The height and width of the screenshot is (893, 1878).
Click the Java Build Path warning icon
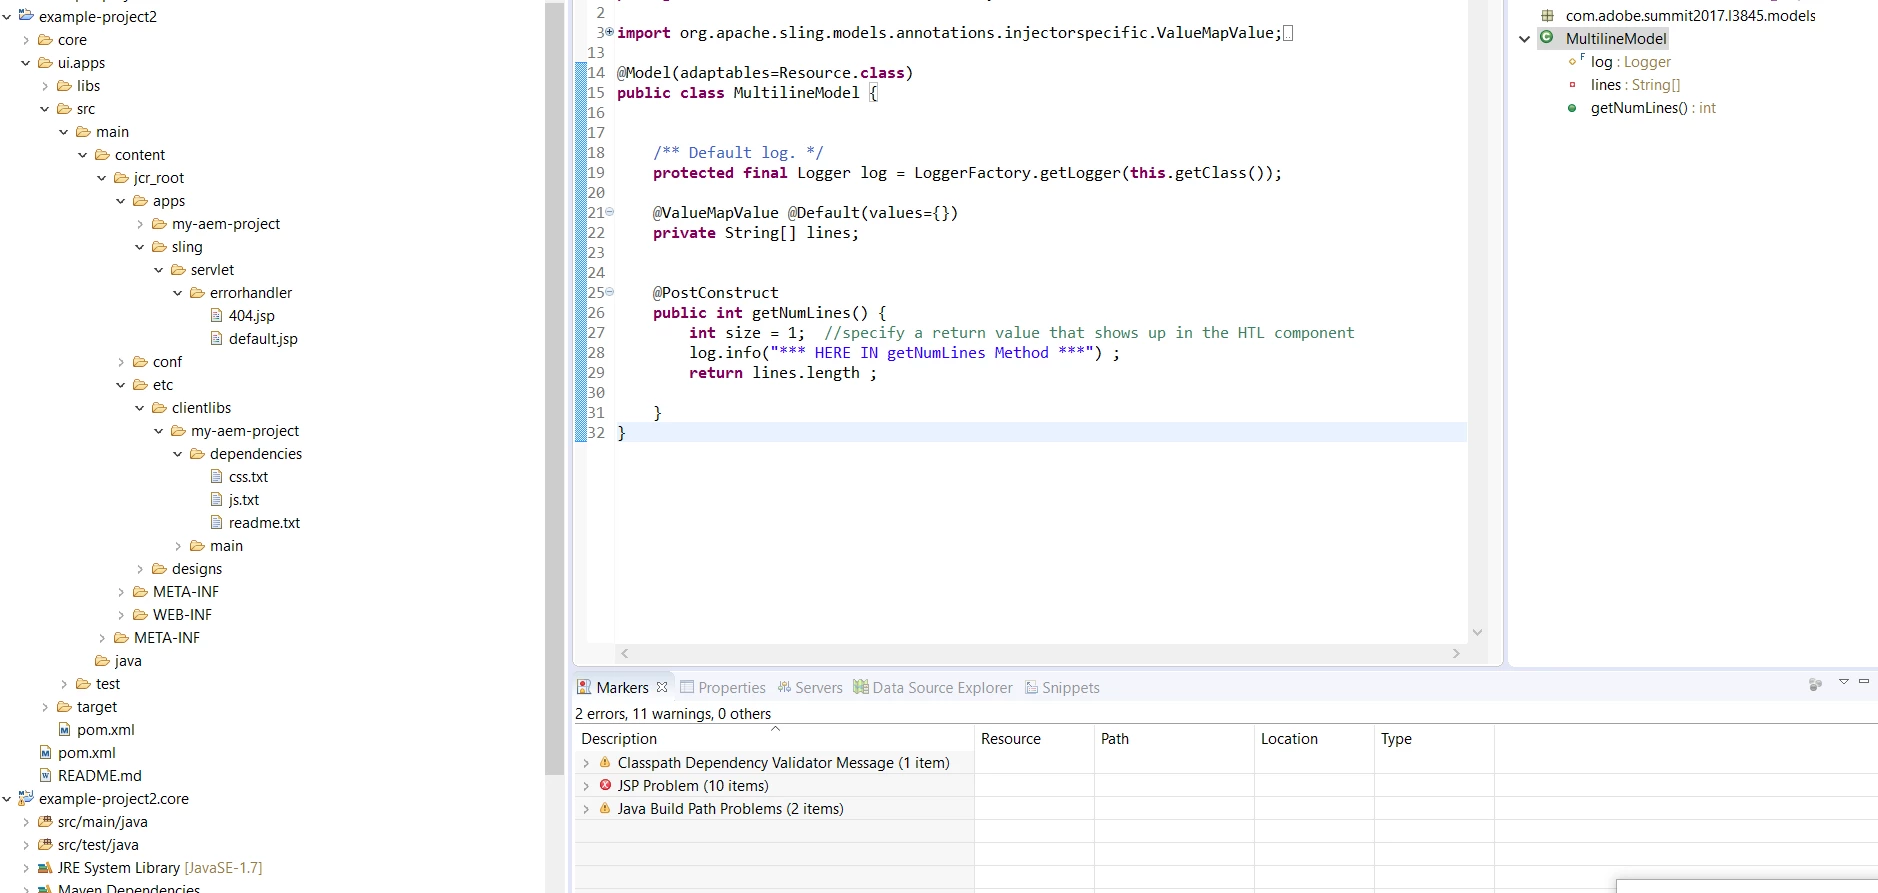(605, 808)
